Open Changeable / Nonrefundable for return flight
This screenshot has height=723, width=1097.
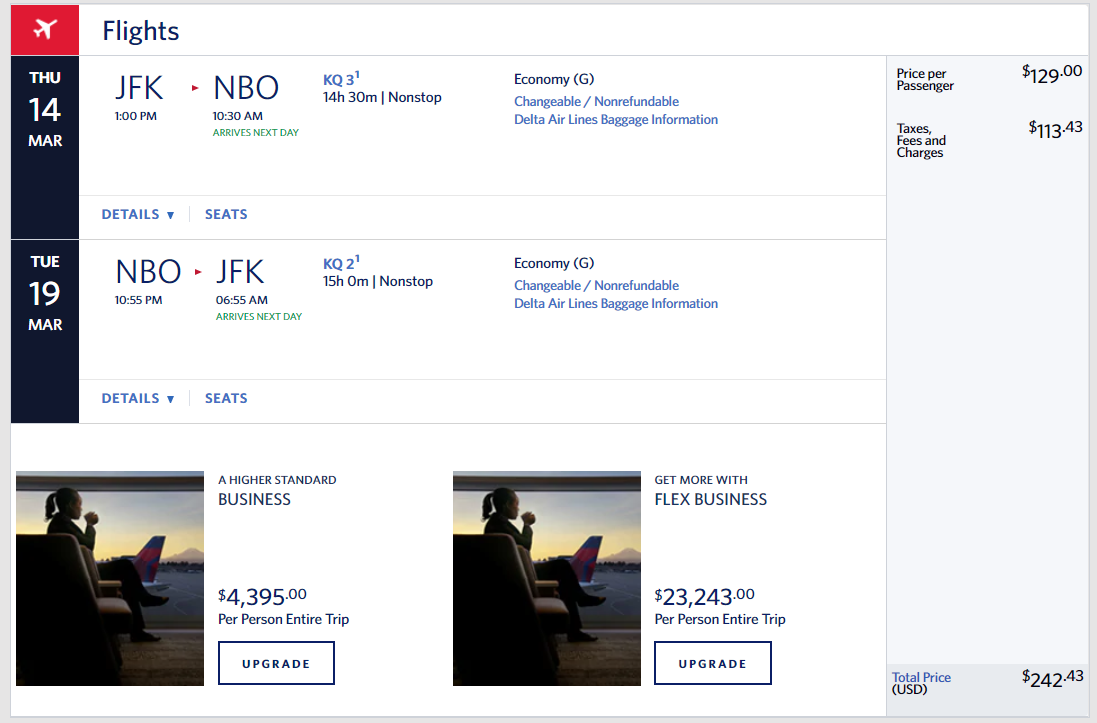click(x=596, y=286)
